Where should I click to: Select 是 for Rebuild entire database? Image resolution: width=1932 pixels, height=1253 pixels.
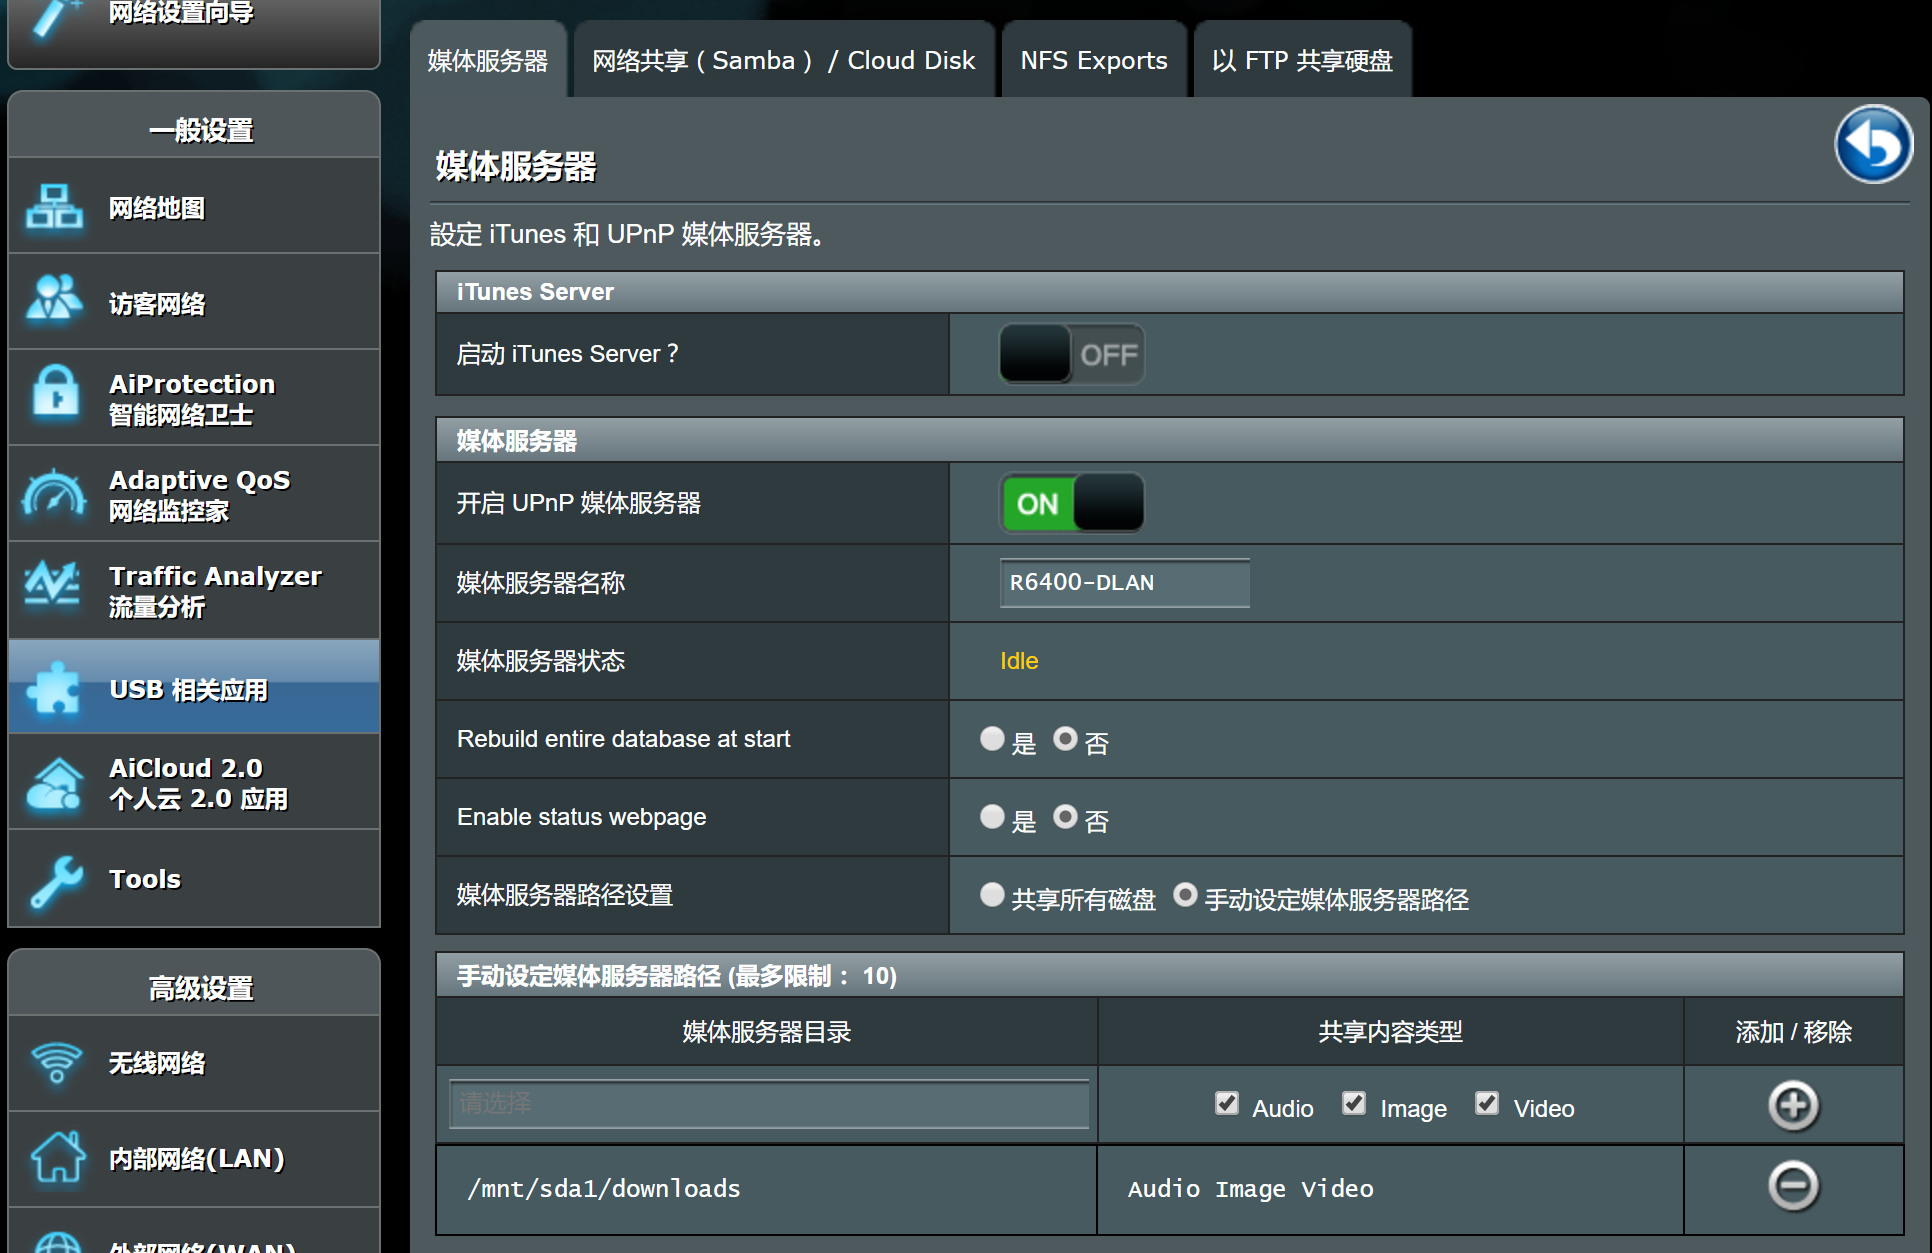point(992,739)
